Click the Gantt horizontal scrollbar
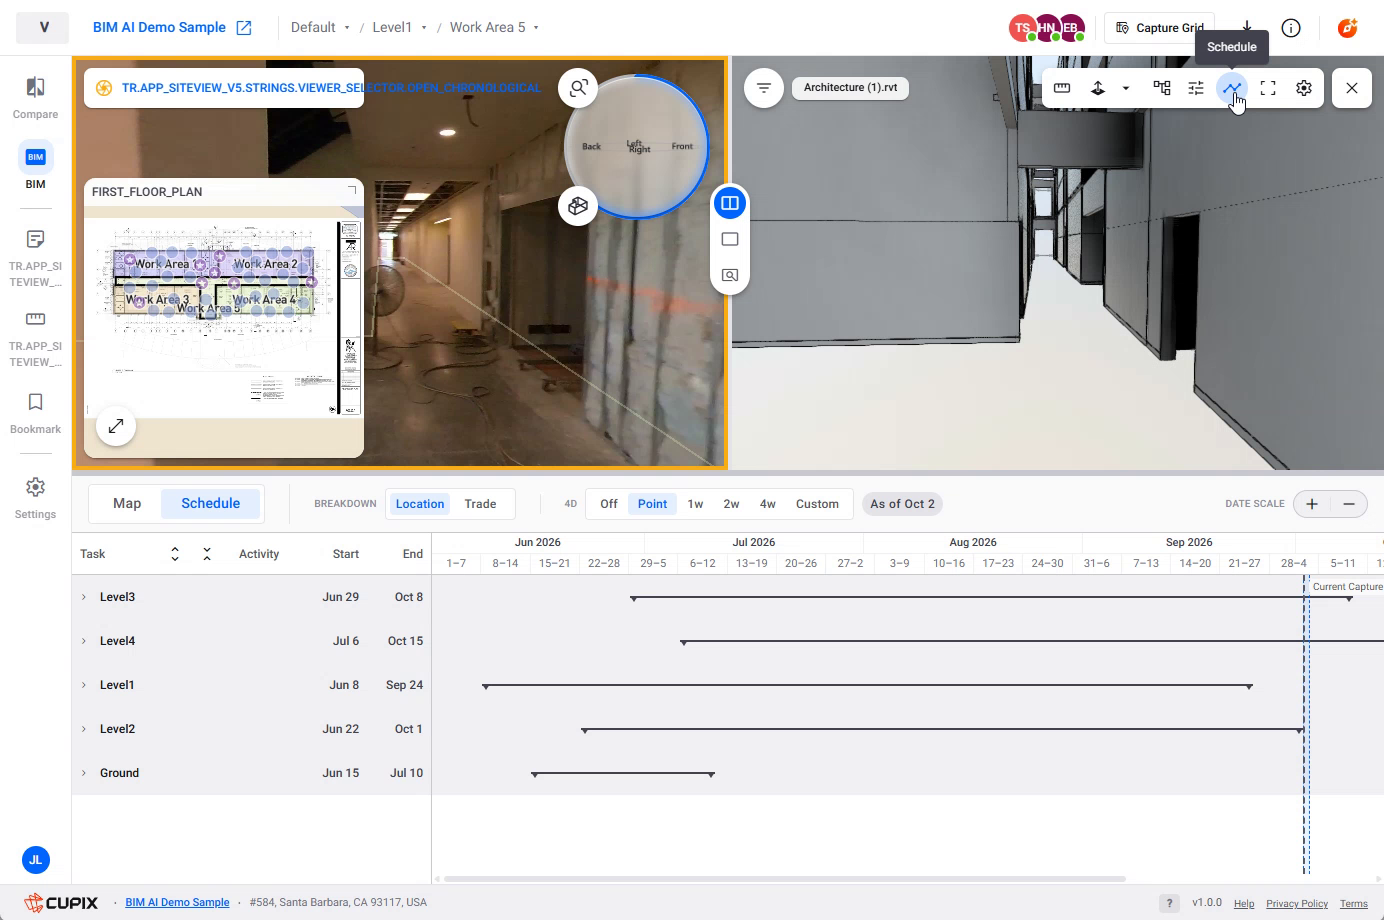 pyautogui.click(x=785, y=879)
